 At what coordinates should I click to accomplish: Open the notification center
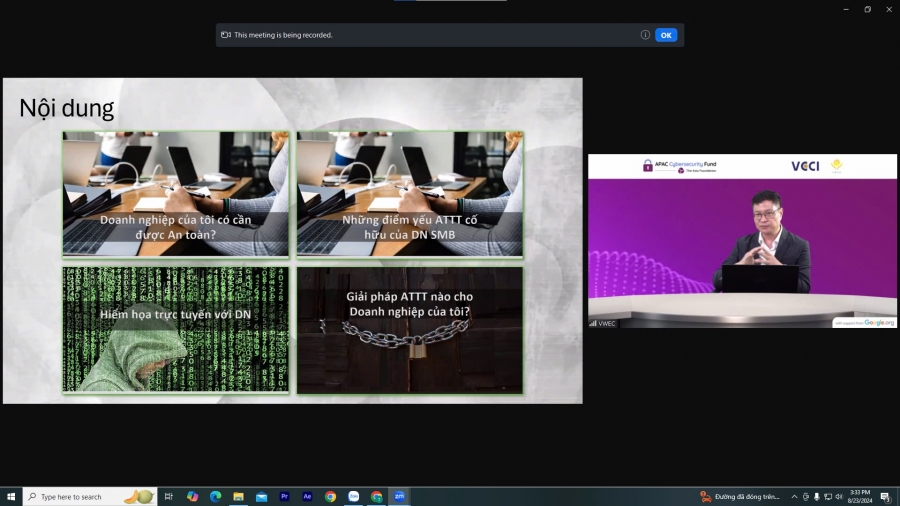click(x=885, y=496)
